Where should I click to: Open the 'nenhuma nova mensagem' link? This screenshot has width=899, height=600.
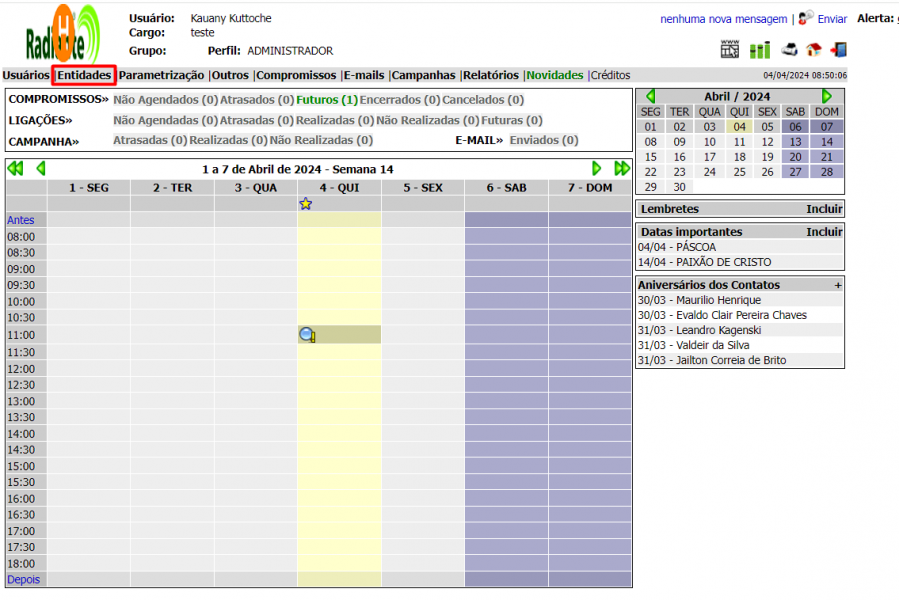723,19
